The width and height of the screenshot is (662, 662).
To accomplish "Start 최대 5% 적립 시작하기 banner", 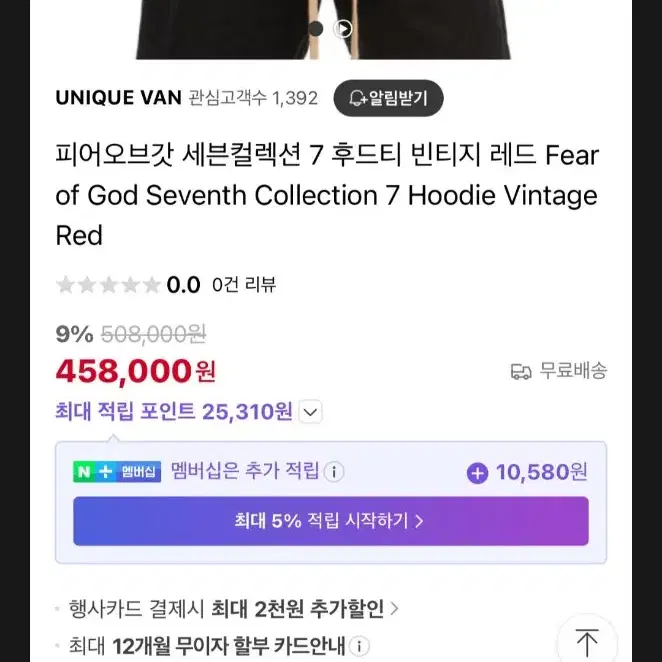I will pyautogui.click(x=331, y=521).
